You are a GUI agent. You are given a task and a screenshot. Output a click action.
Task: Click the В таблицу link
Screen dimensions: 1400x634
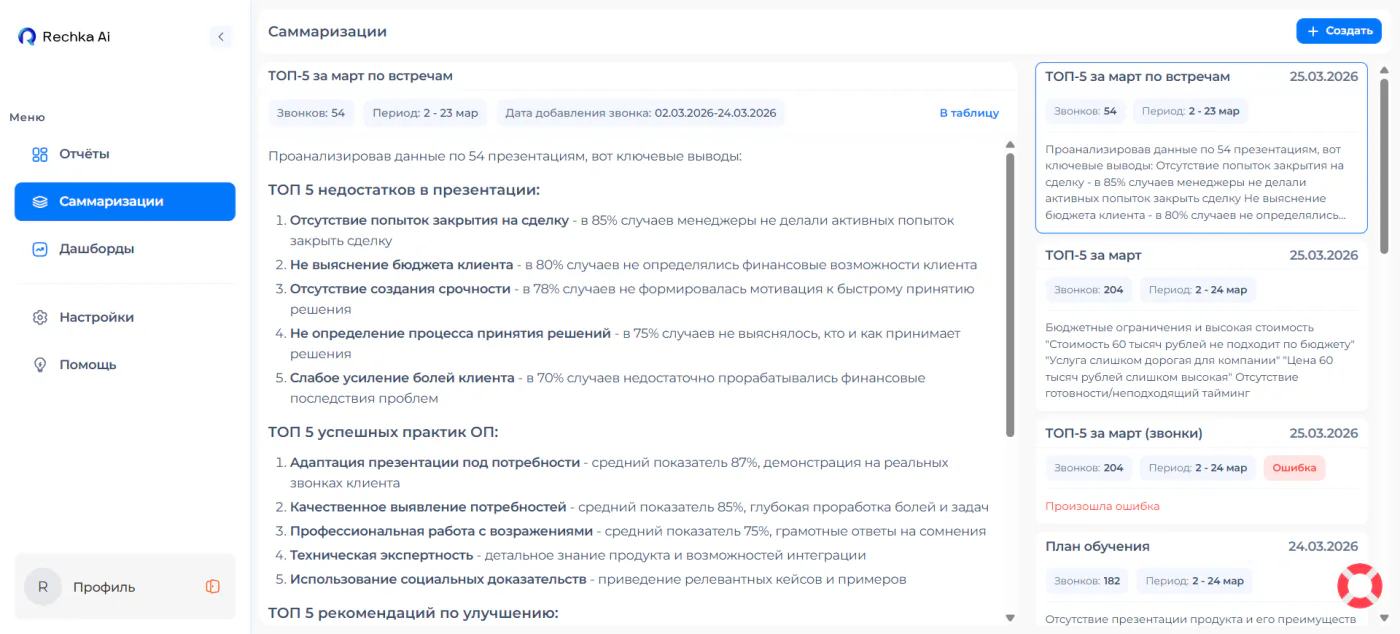(969, 113)
